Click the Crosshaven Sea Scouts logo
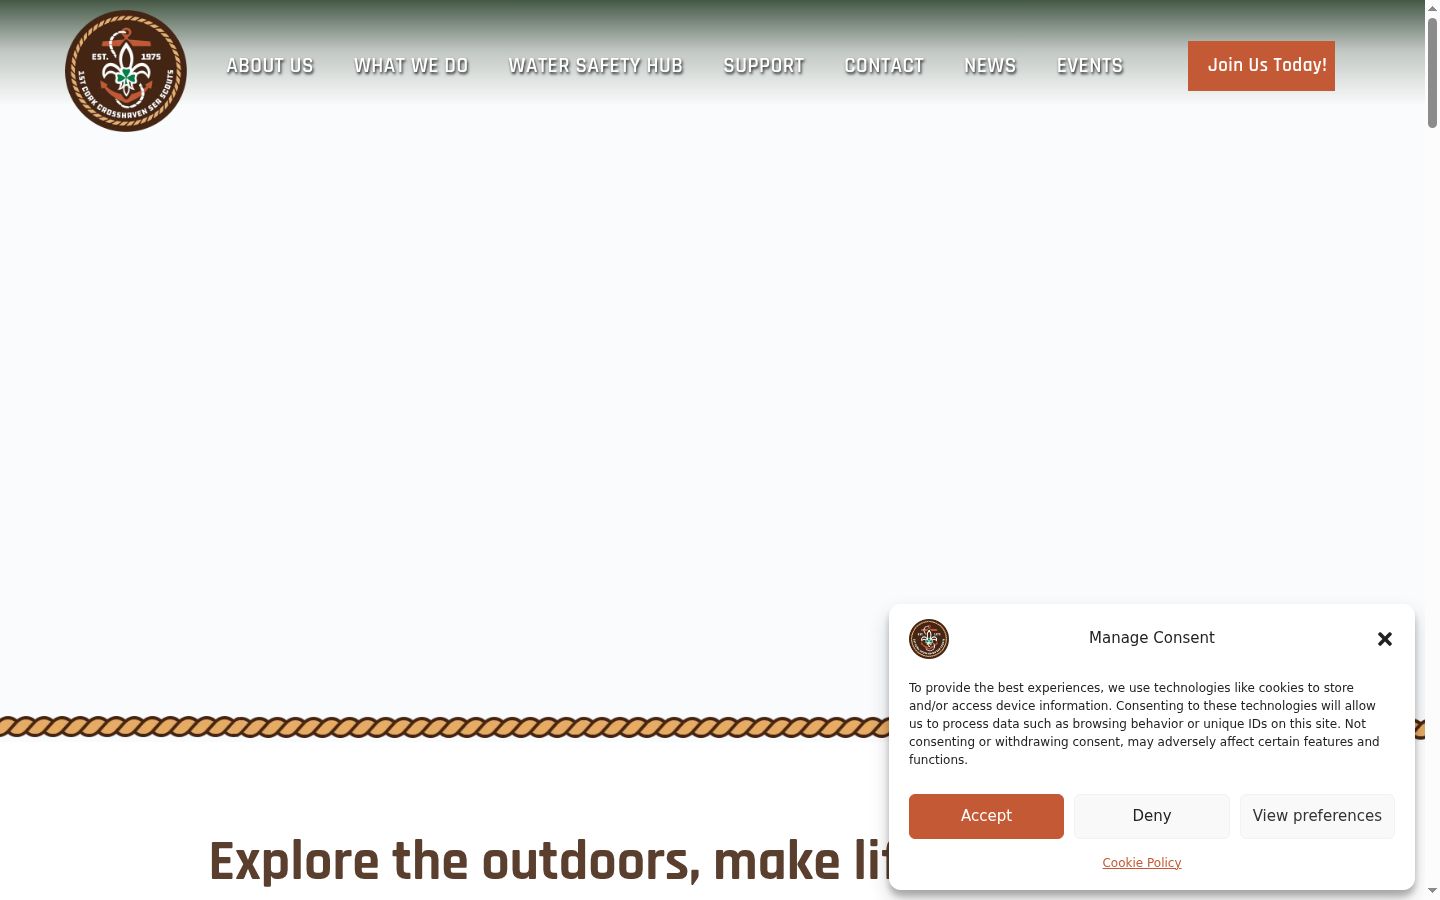The height and width of the screenshot is (900, 1440). point(126,71)
